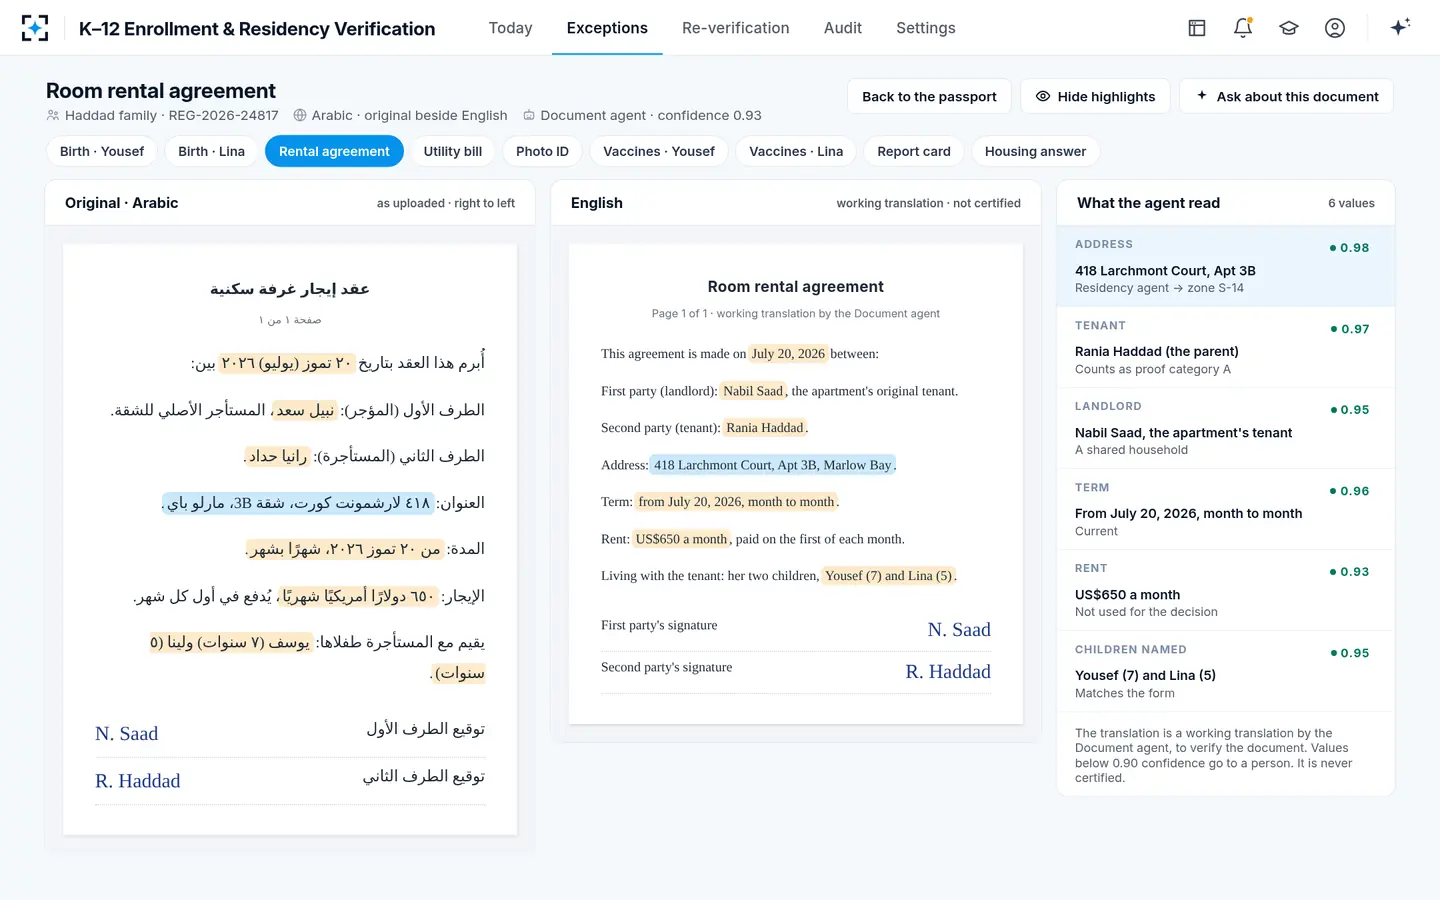Select the ADDRESS value card
Image resolution: width=1440 pixels, height=900 pixels.
[1225, 266]
